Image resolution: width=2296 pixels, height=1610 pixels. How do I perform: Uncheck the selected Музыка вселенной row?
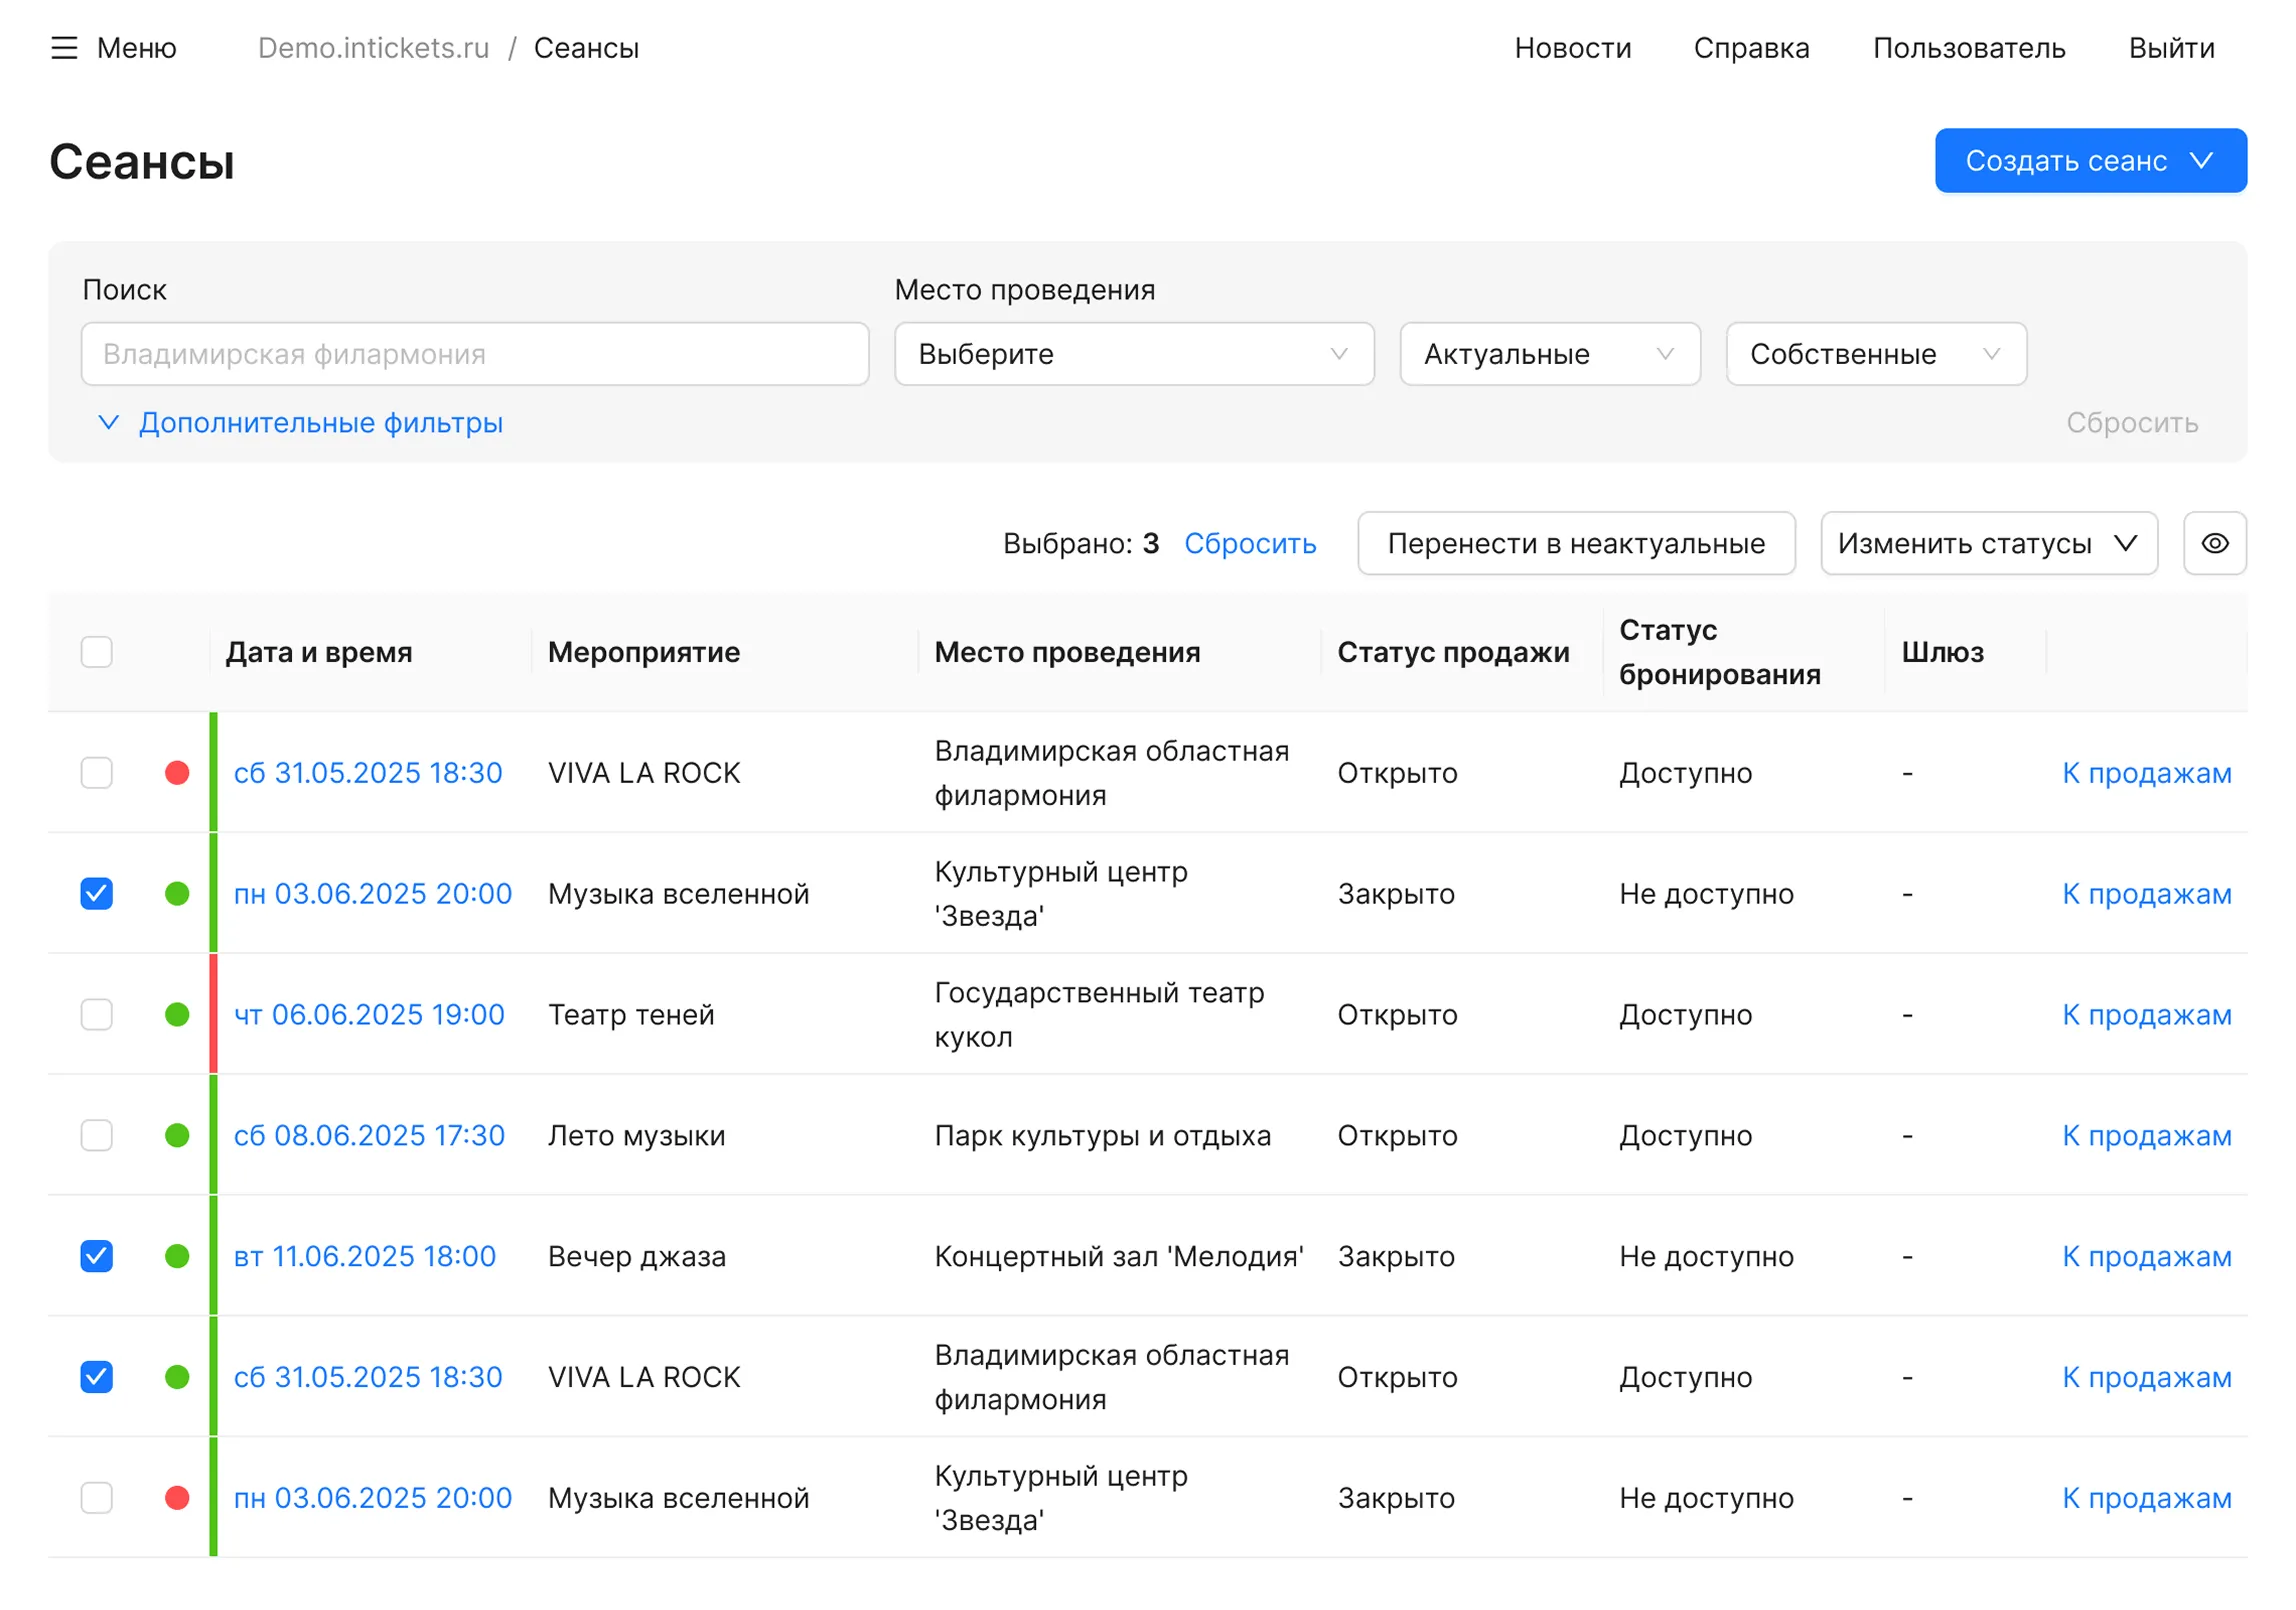pyautogui.click(x=96, y=893)
